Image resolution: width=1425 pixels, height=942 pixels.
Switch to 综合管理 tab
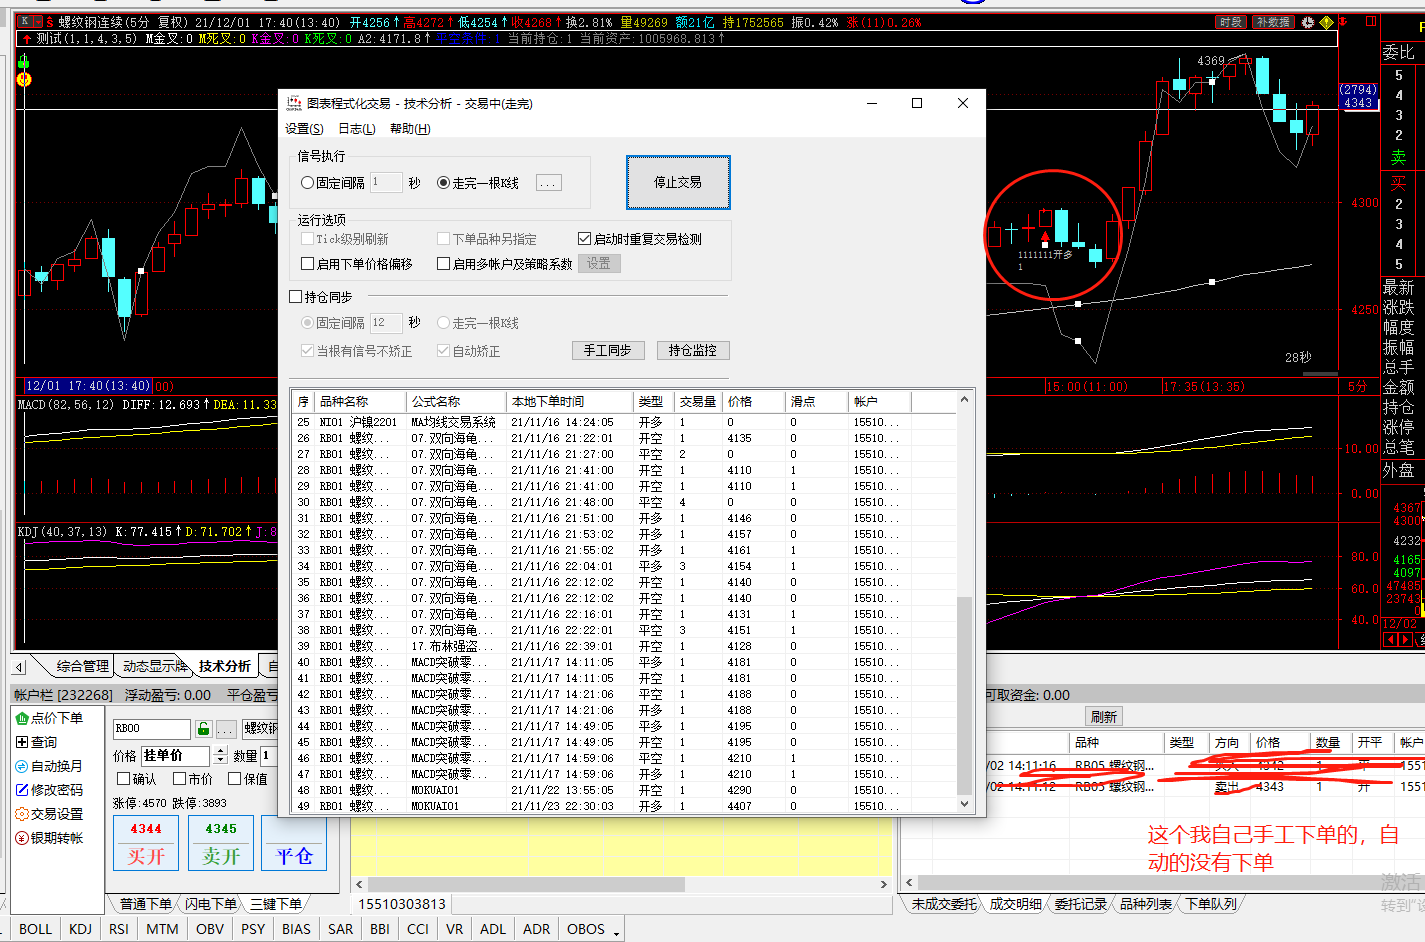point(83,666)
